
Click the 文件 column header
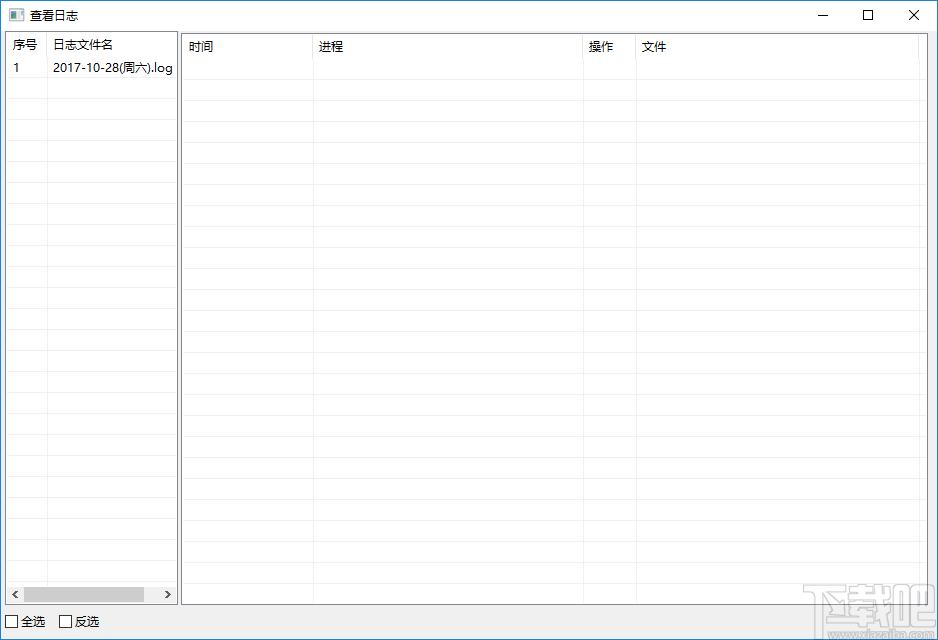777,47
